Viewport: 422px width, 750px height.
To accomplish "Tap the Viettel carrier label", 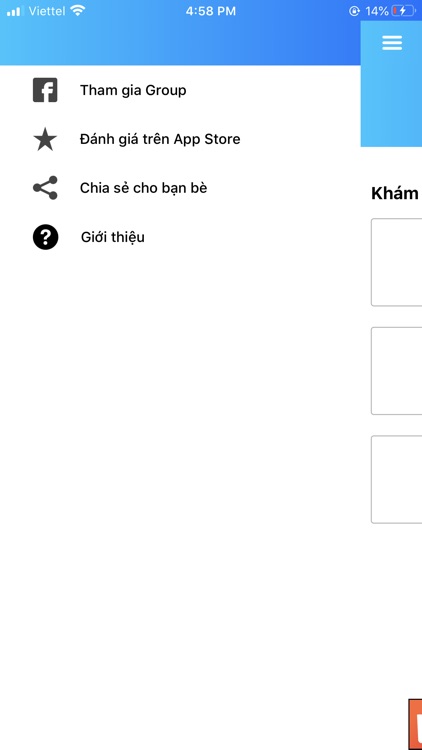I will point(47,11).
